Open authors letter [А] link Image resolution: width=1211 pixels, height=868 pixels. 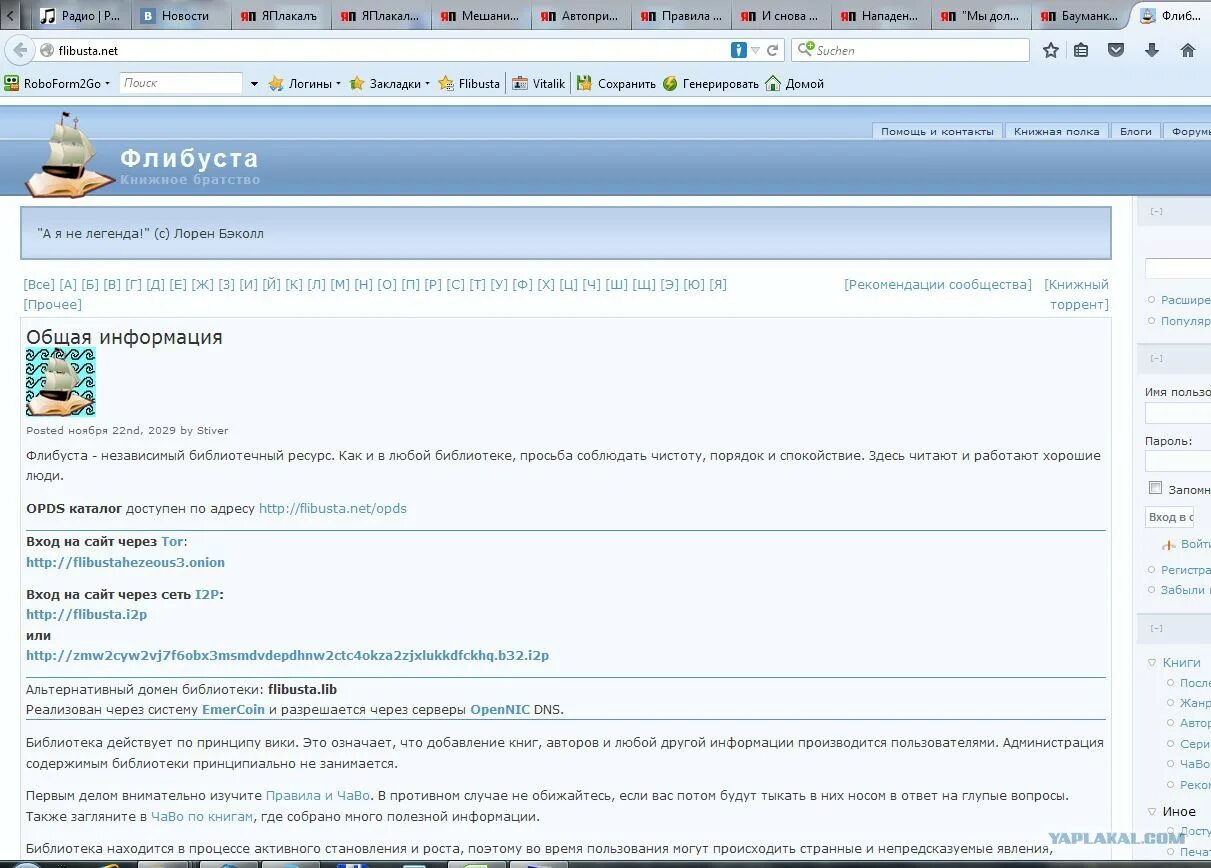point(68,284)
